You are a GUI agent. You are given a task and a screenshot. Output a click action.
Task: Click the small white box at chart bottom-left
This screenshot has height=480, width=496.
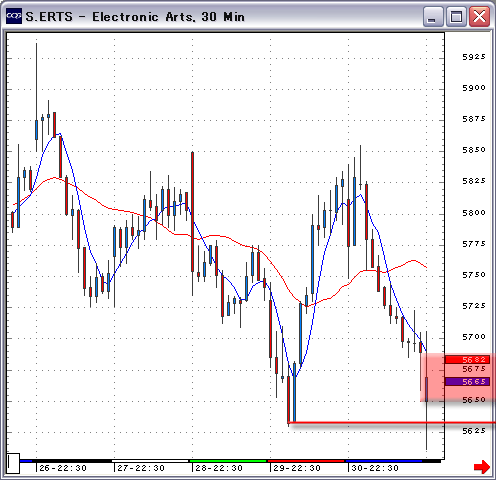[x=13, y=463]
